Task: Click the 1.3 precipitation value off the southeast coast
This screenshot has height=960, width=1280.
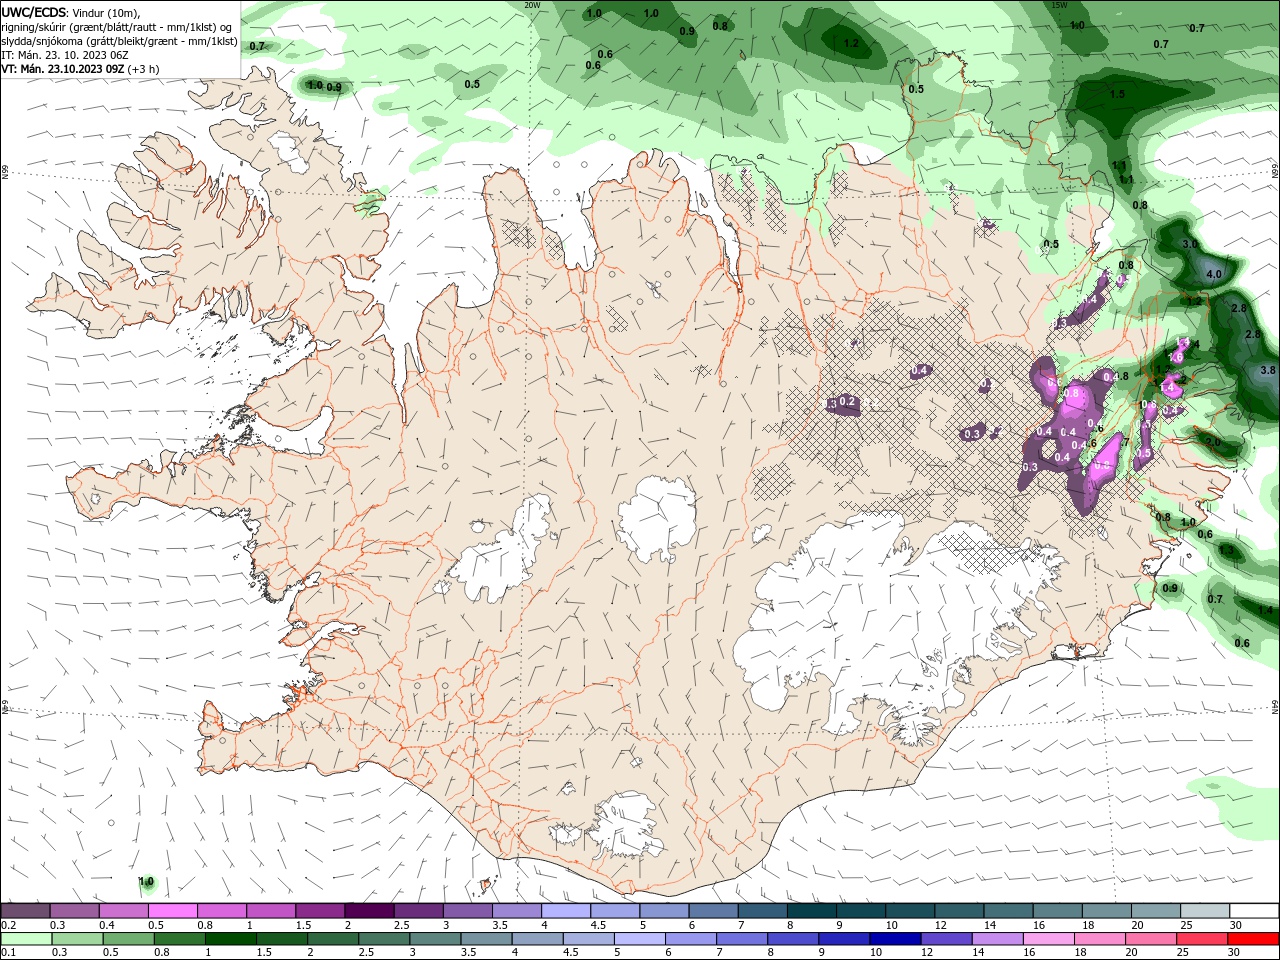Action: tap(1226, 551)
